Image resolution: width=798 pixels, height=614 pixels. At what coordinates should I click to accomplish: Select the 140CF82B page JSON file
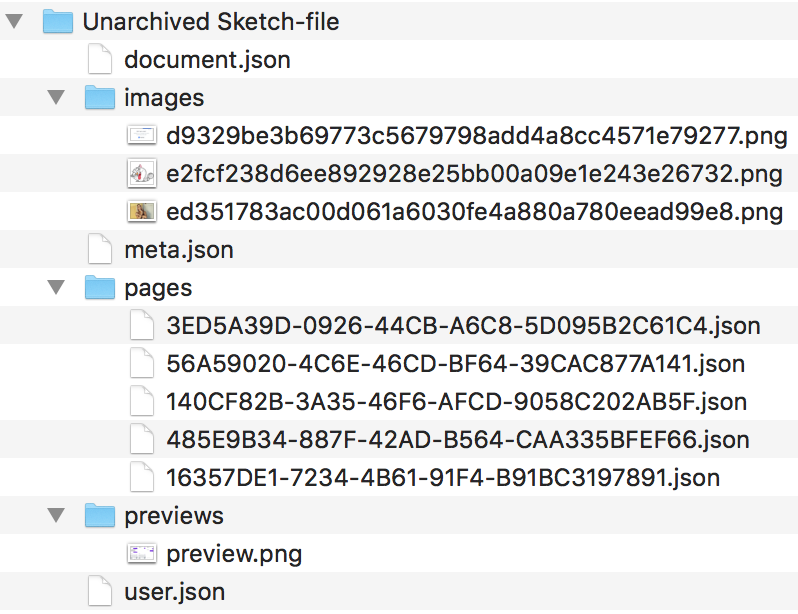(x=456, y=401)
